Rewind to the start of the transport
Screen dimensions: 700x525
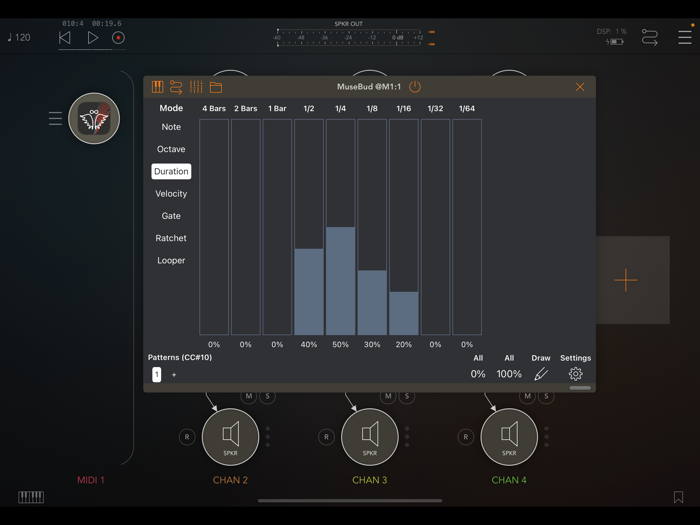(x=65, y=38)
